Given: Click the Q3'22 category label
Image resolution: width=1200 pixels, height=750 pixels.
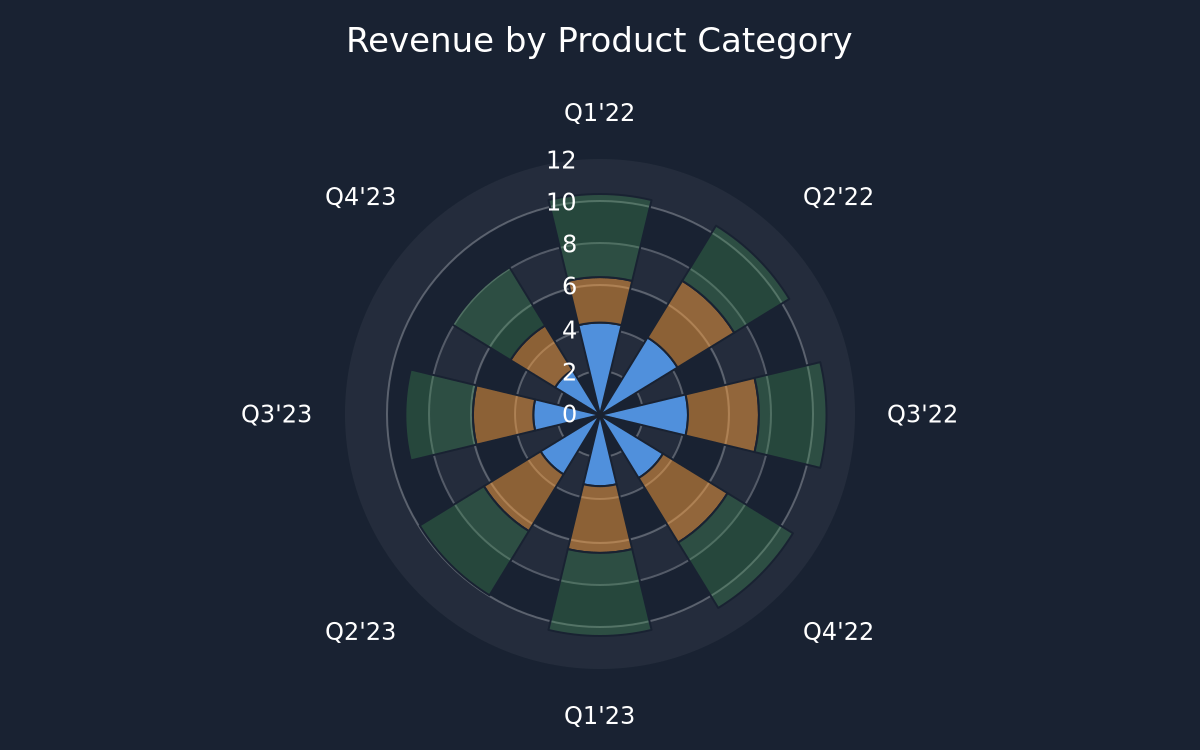Looking at the screenshot, I should tap(922, 414).
